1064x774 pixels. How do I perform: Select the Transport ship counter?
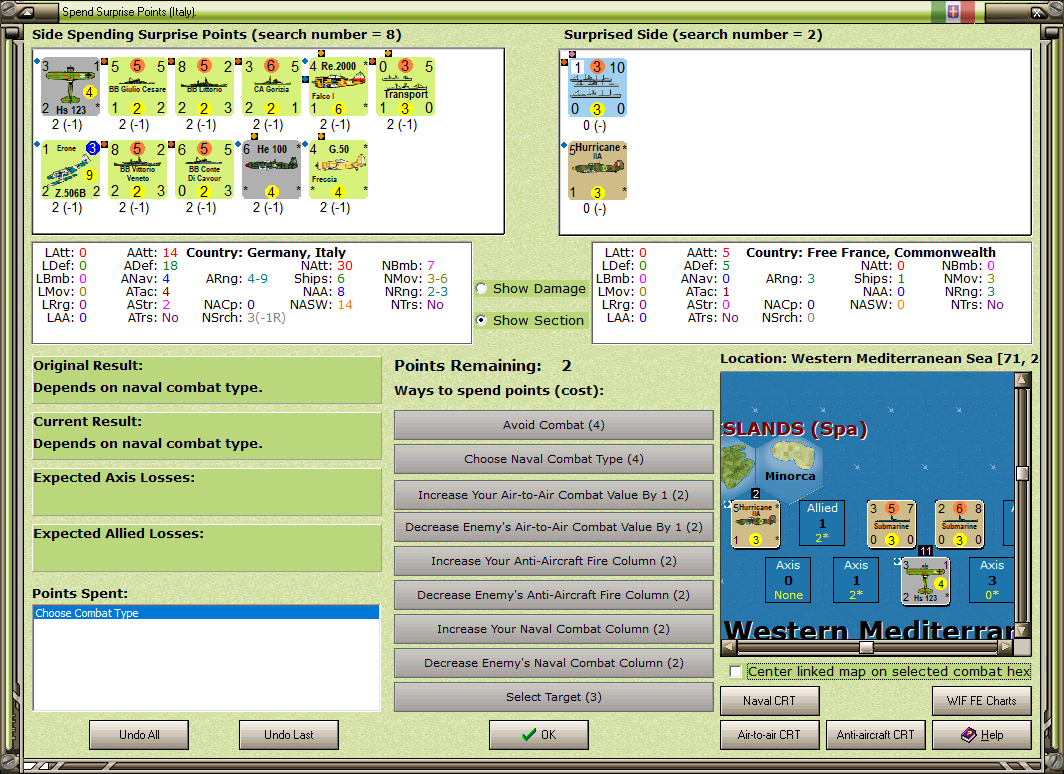pyautogui.click(x=405, y=87)
